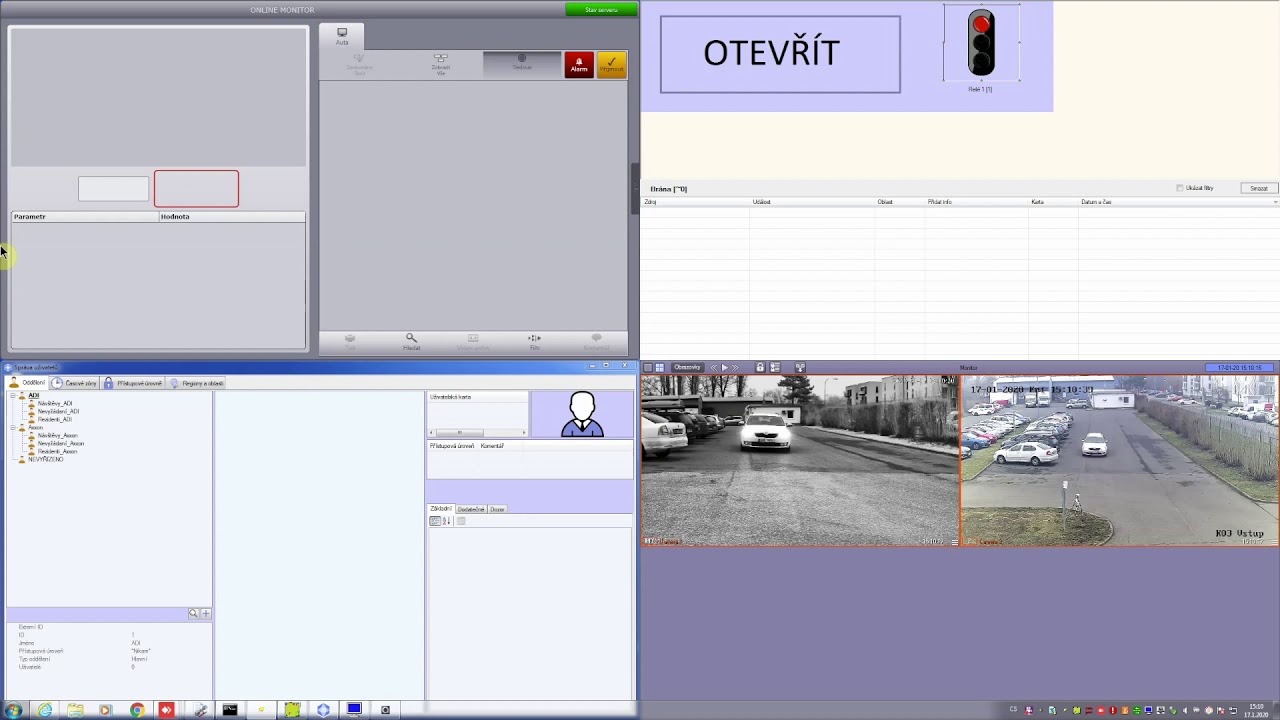
Task: Open the Windows Start menu
Action: (13, 710)
